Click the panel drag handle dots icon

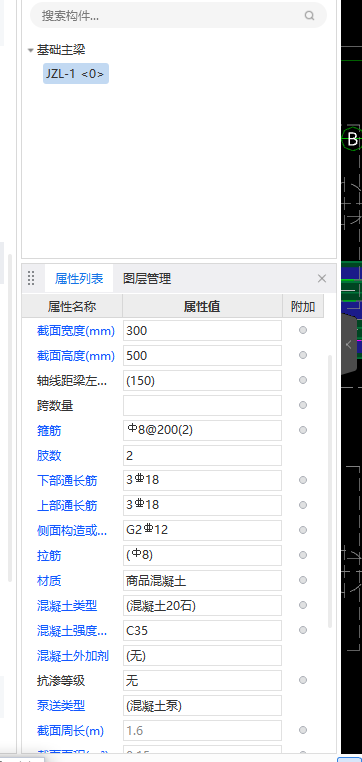pos(31,278)
